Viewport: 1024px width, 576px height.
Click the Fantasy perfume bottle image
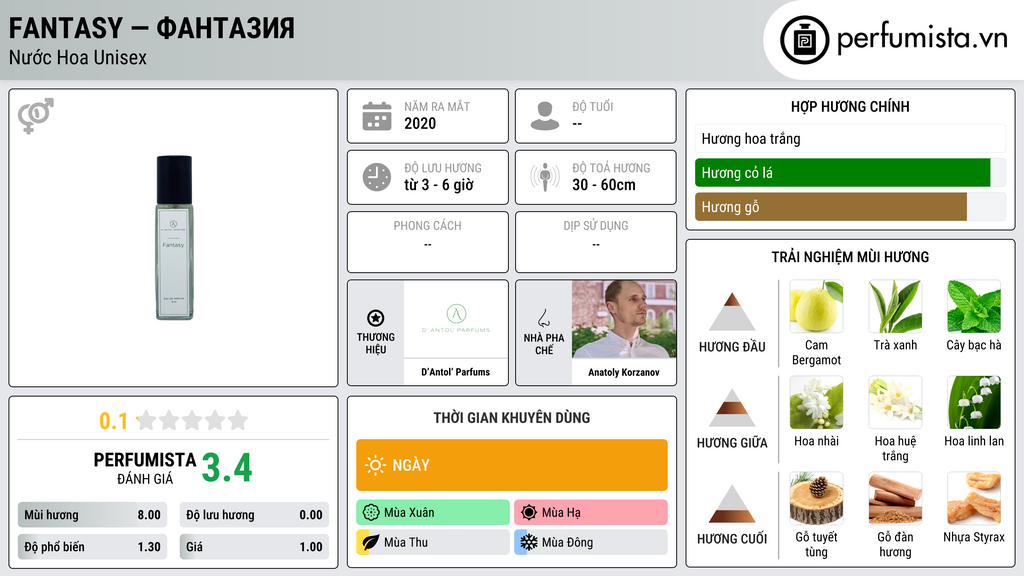174,238
